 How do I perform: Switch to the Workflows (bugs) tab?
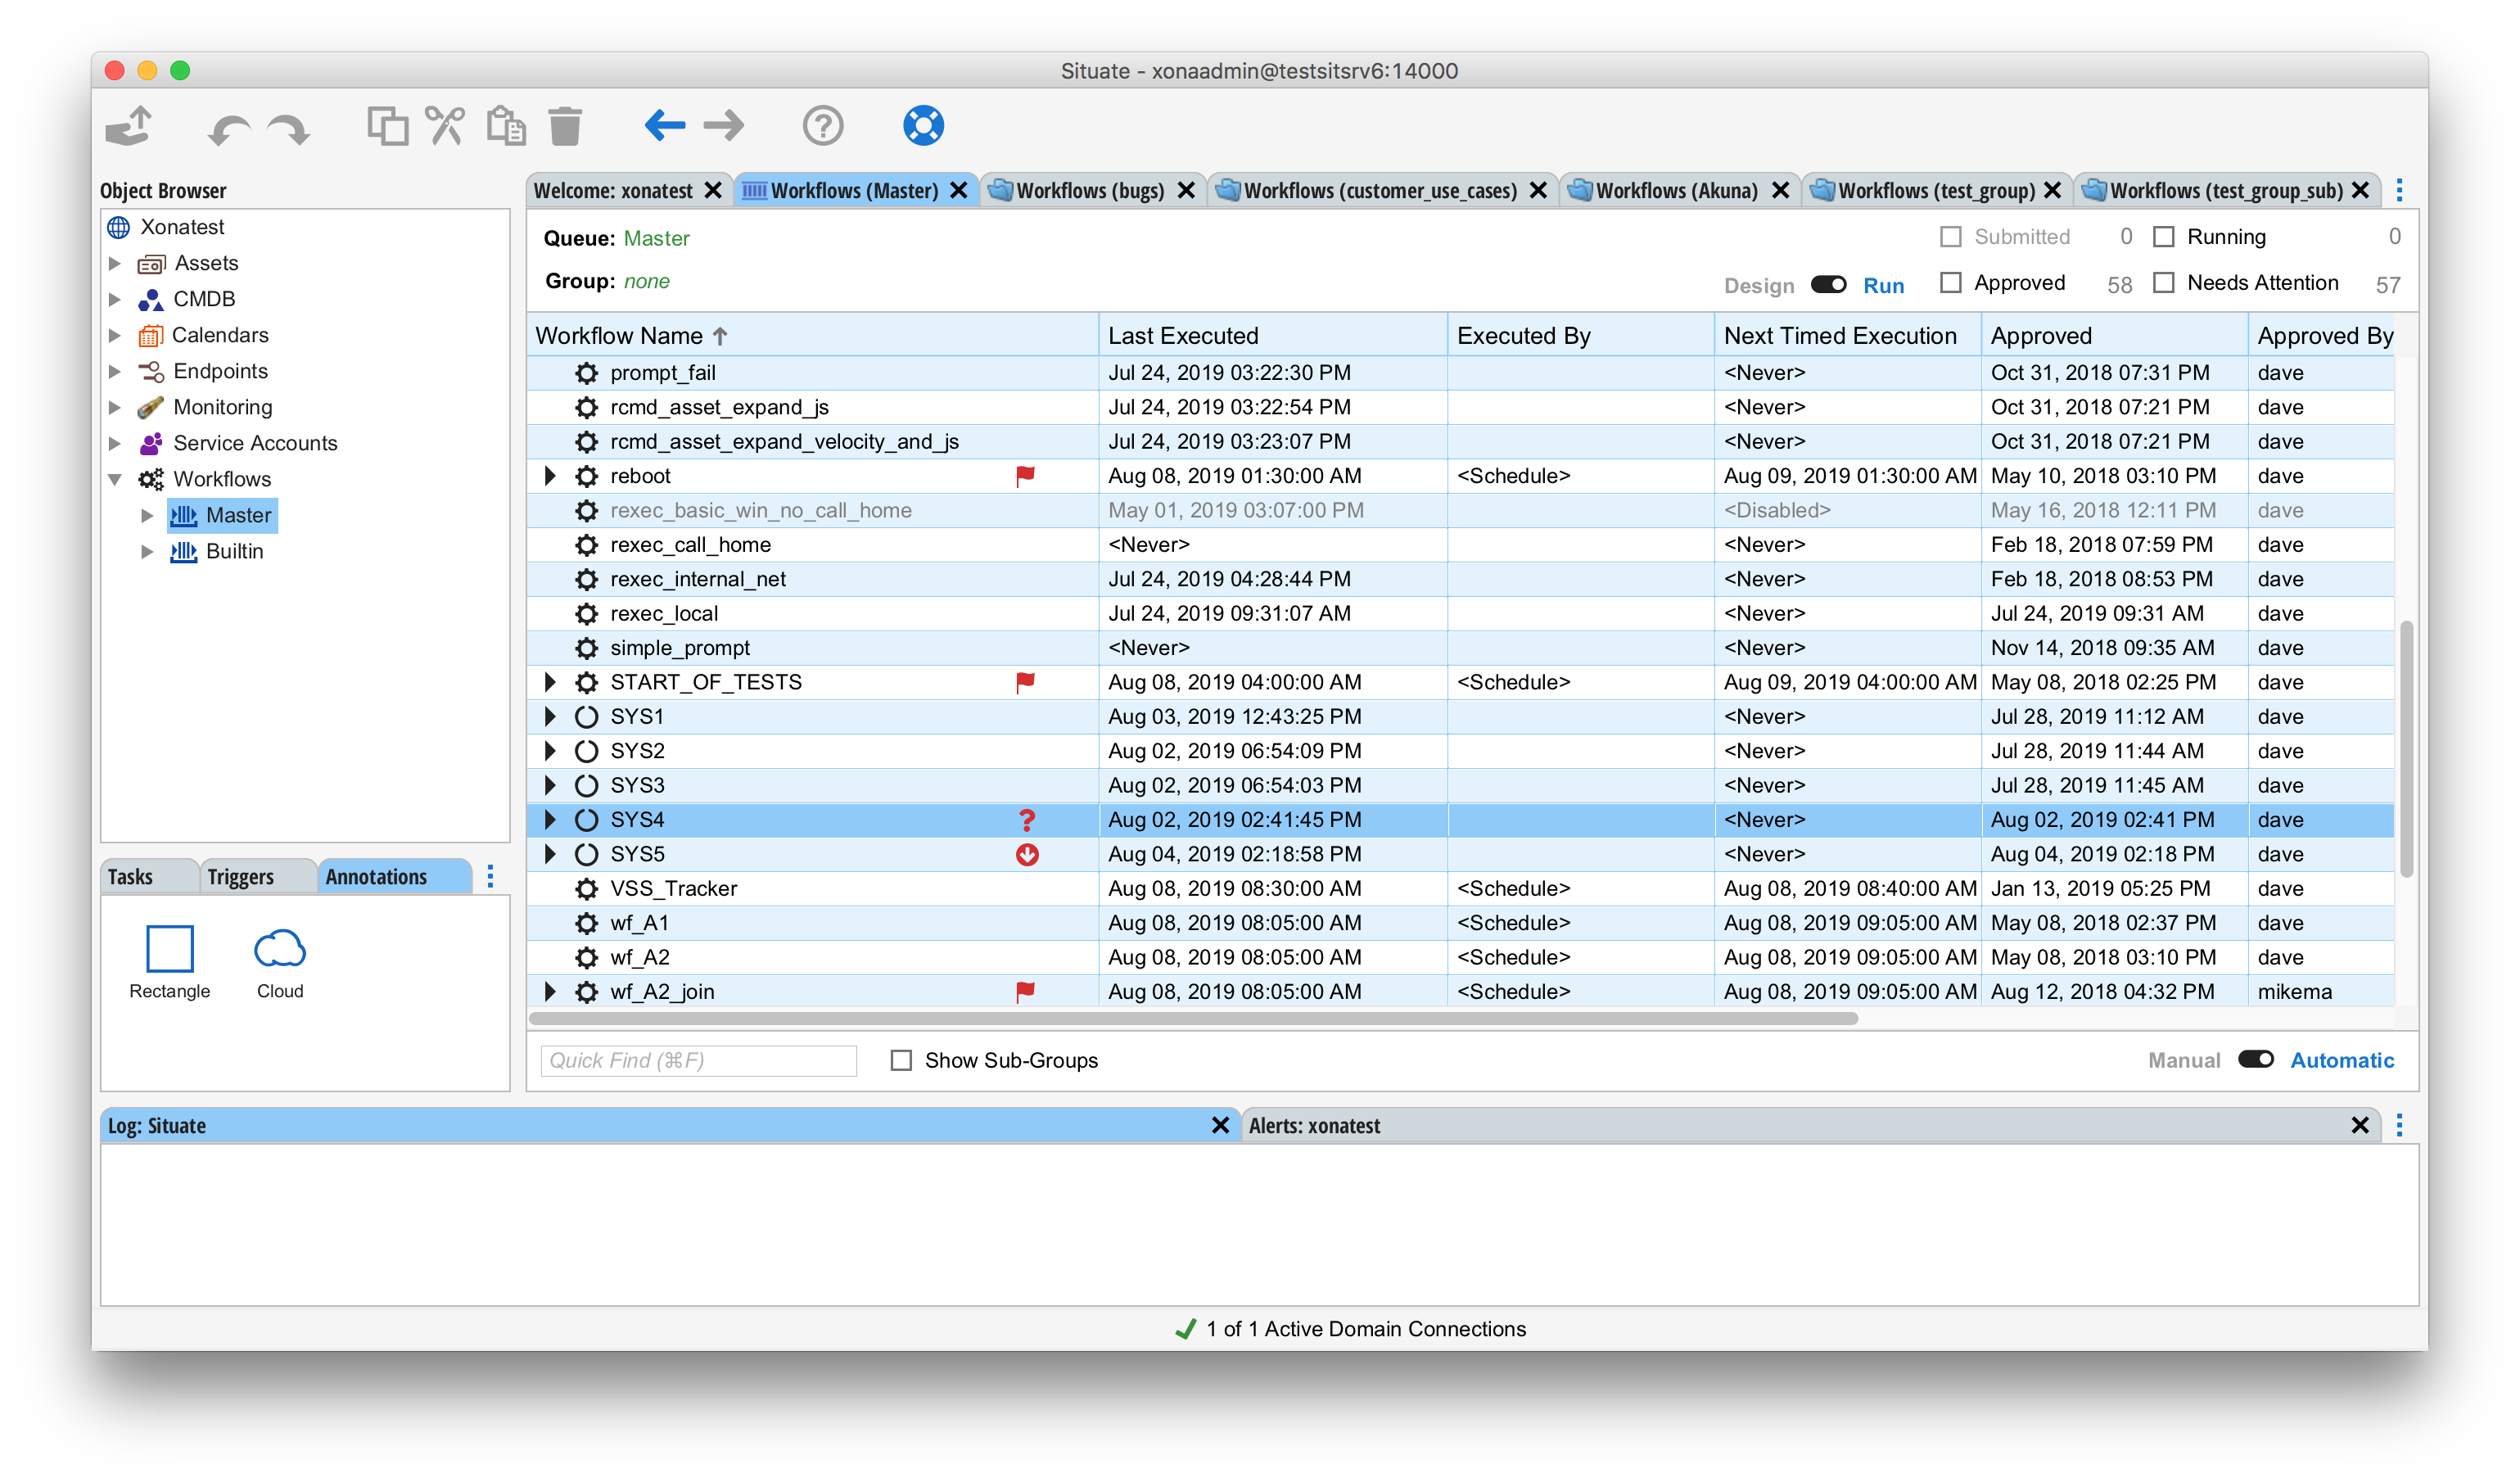click(1089, 191)
